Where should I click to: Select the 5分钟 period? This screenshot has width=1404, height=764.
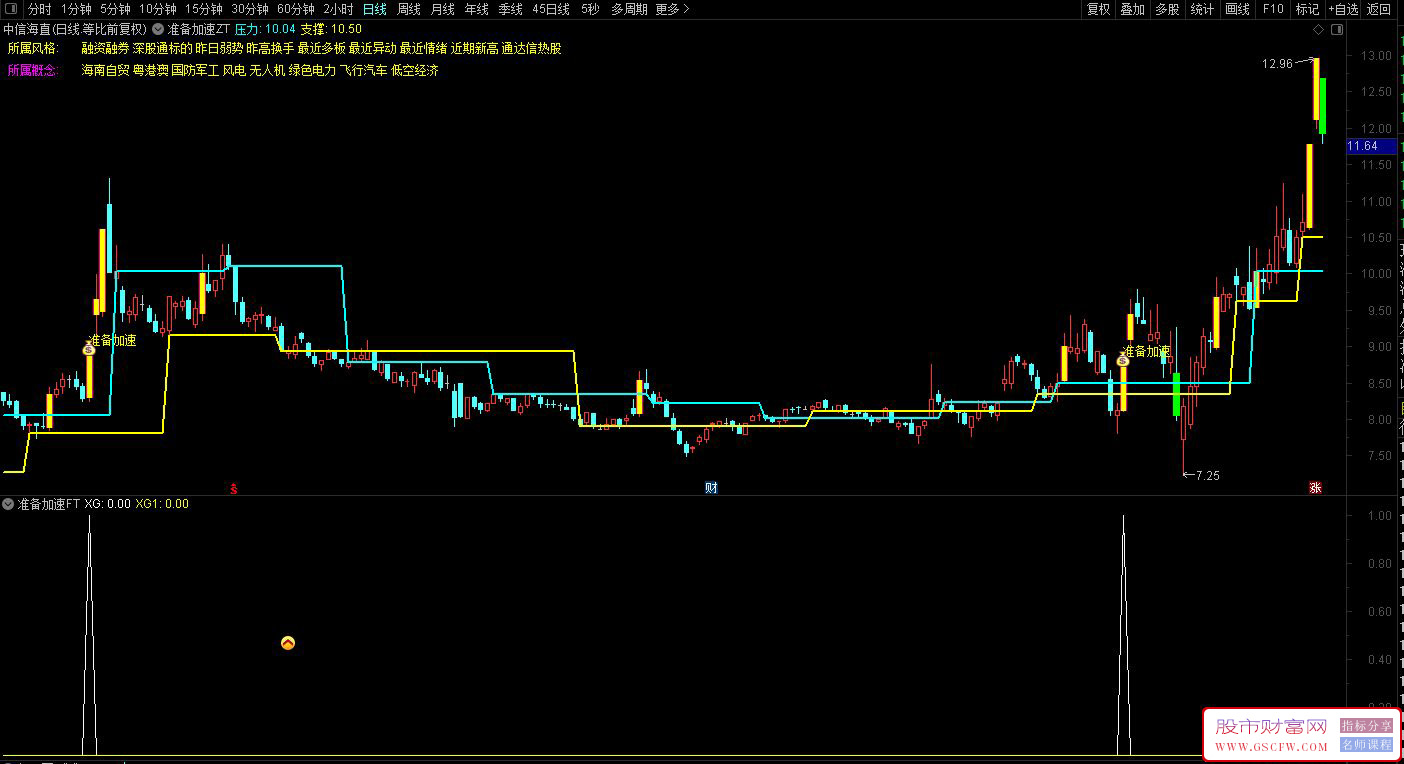[116, 9]
